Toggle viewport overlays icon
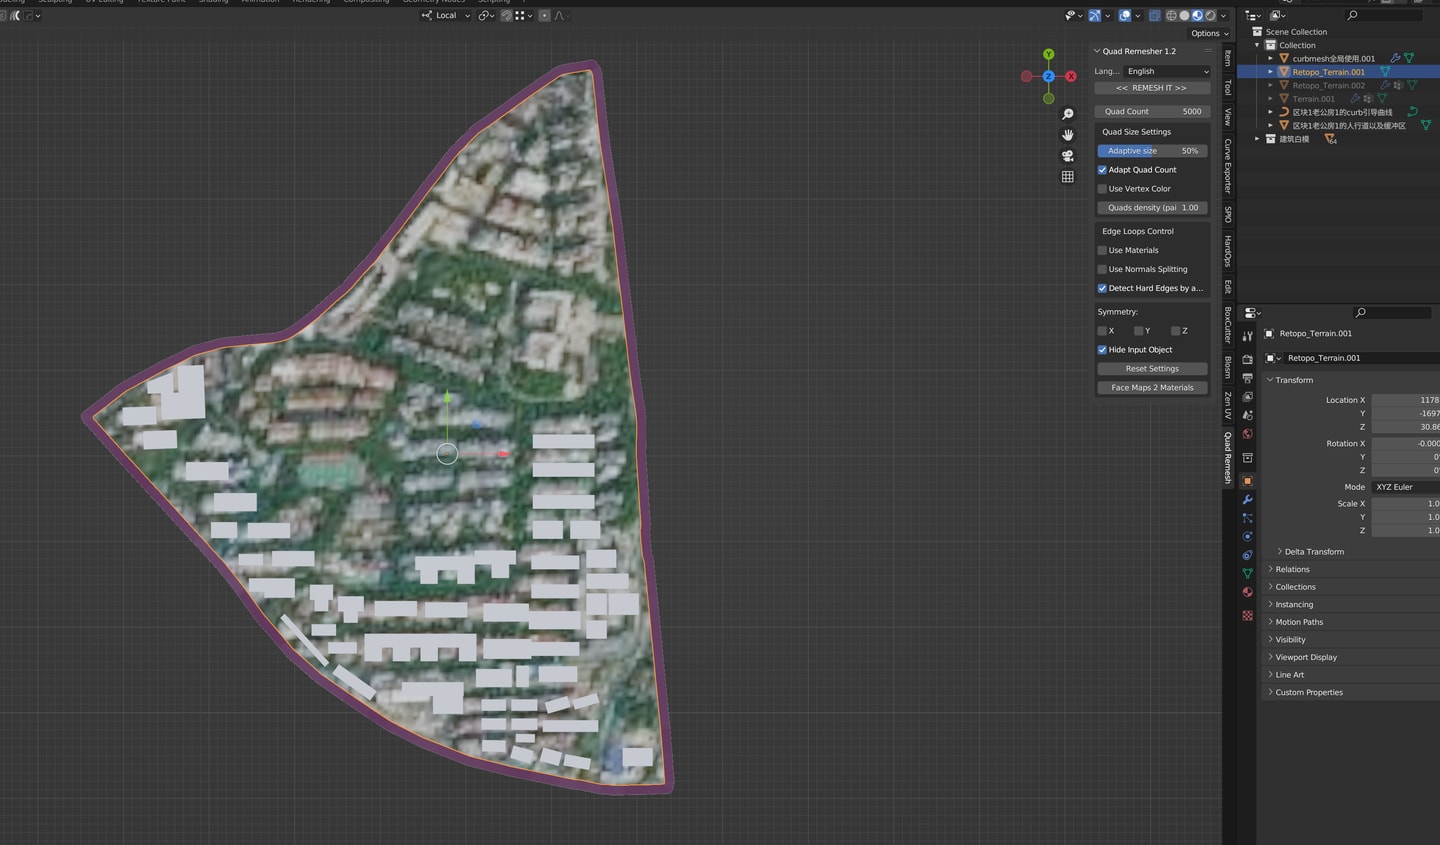 pos(1125,15)
